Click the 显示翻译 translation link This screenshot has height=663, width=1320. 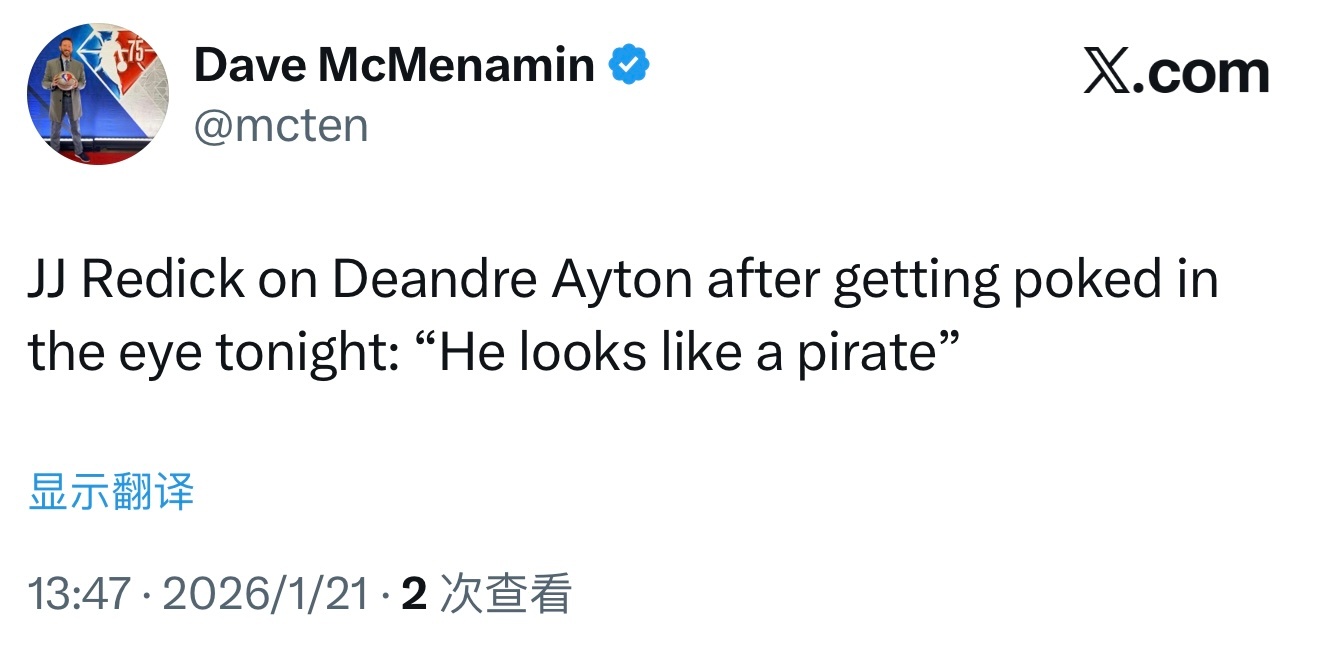tap(111, 493)
